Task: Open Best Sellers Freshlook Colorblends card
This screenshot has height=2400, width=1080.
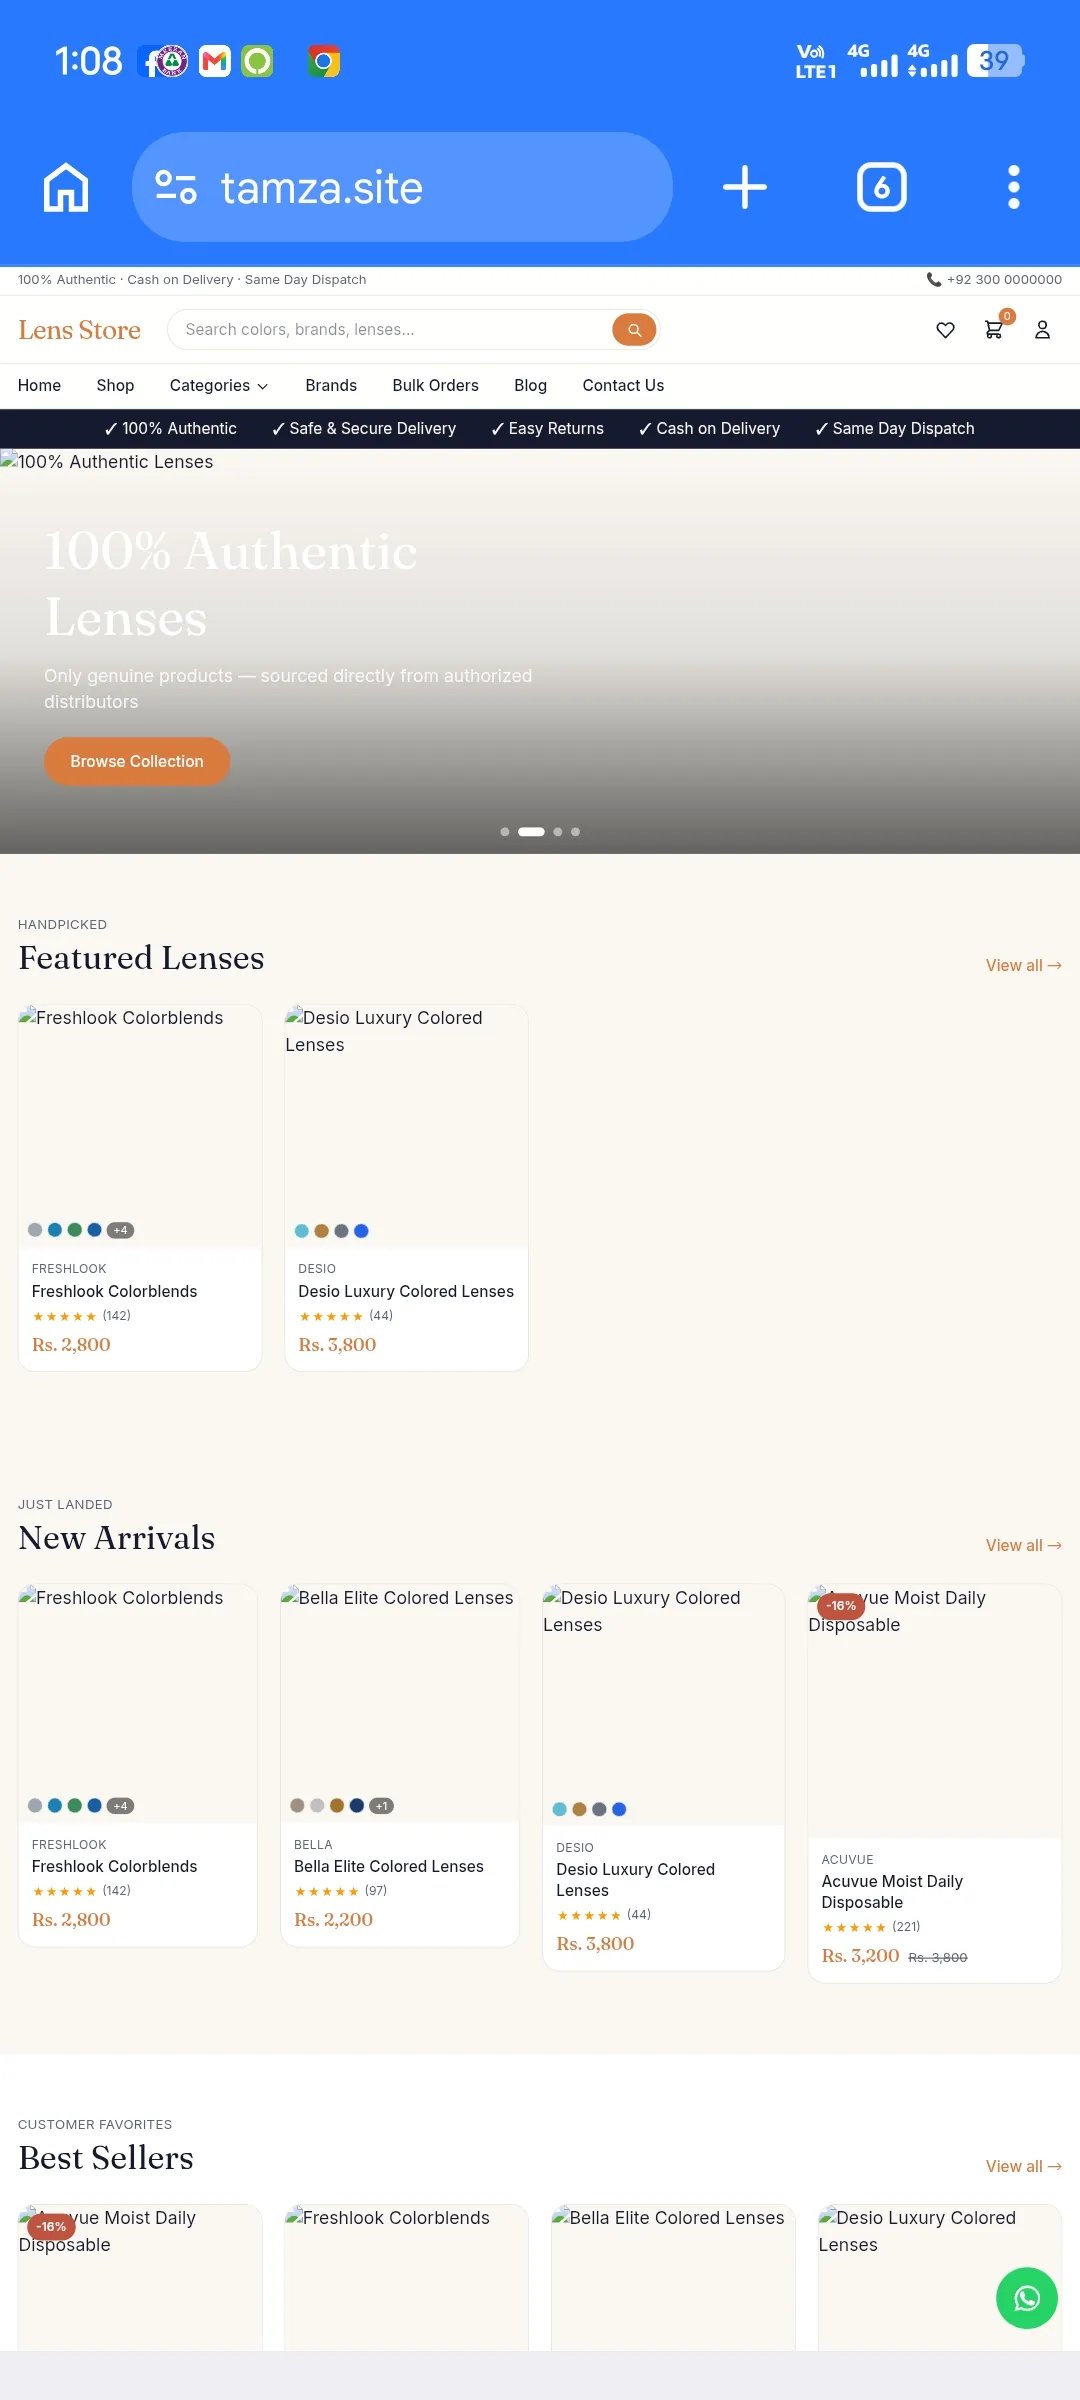Action: click(406, 2278)
